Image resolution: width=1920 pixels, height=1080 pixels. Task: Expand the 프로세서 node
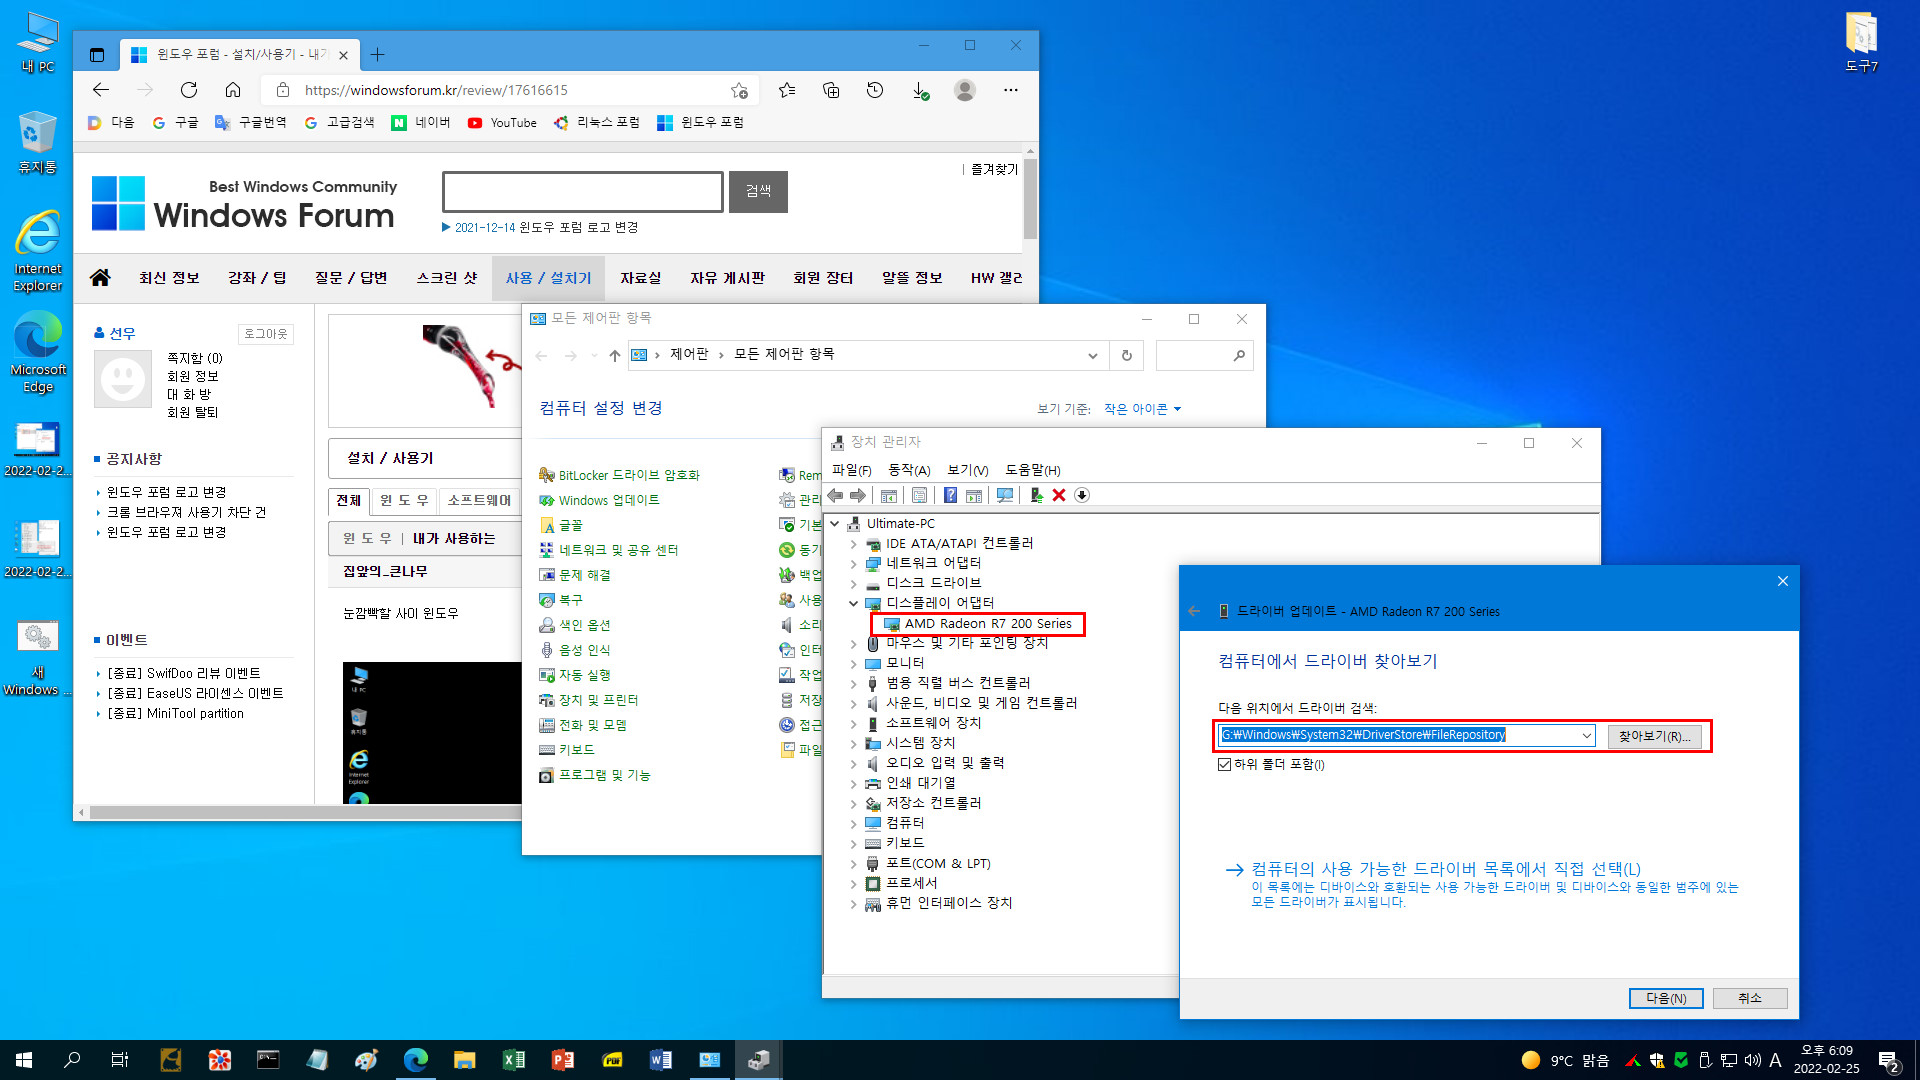click(853, 883)
